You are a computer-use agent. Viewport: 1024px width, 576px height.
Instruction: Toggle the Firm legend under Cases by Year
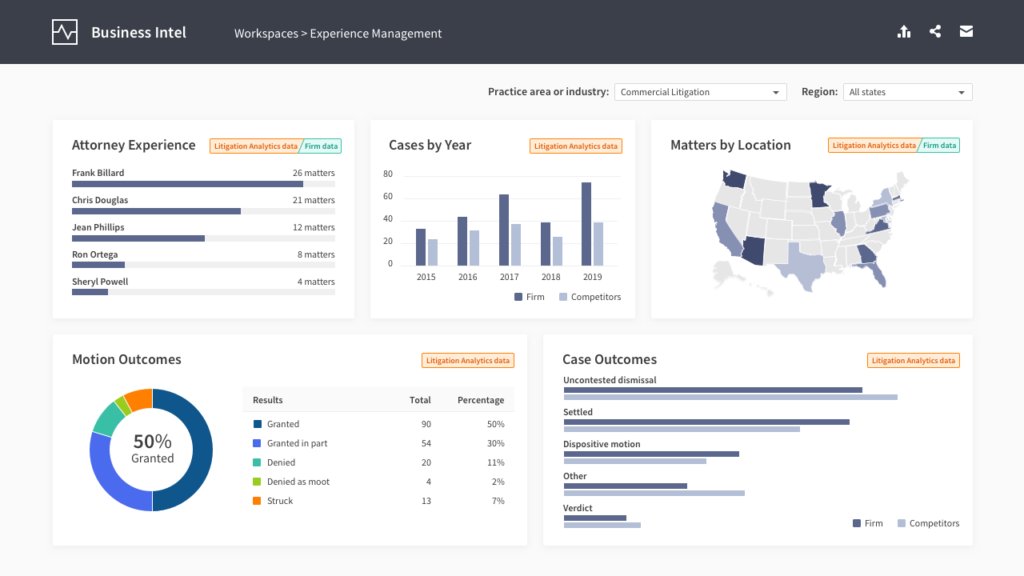[529, 296]
